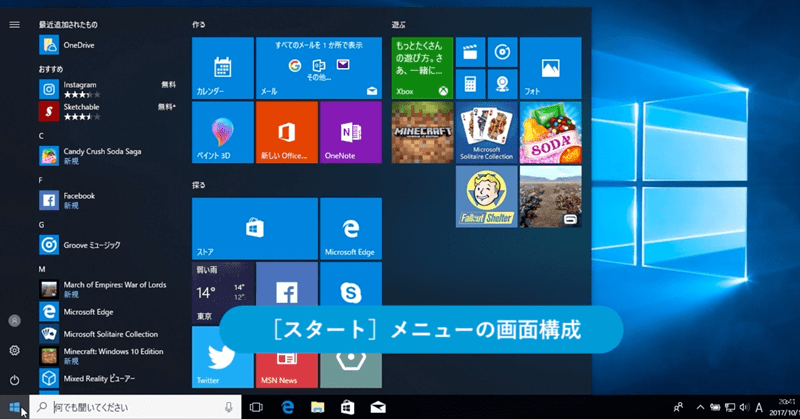The image size is (800, 419).
Task: Open the network icon in tray
Action: coord(730,407)
